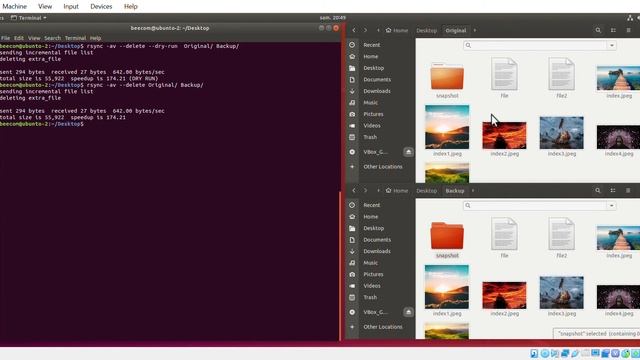Select Home in Original window sidebar
Screen dimensions: 640x360
(x=371, y=56)
